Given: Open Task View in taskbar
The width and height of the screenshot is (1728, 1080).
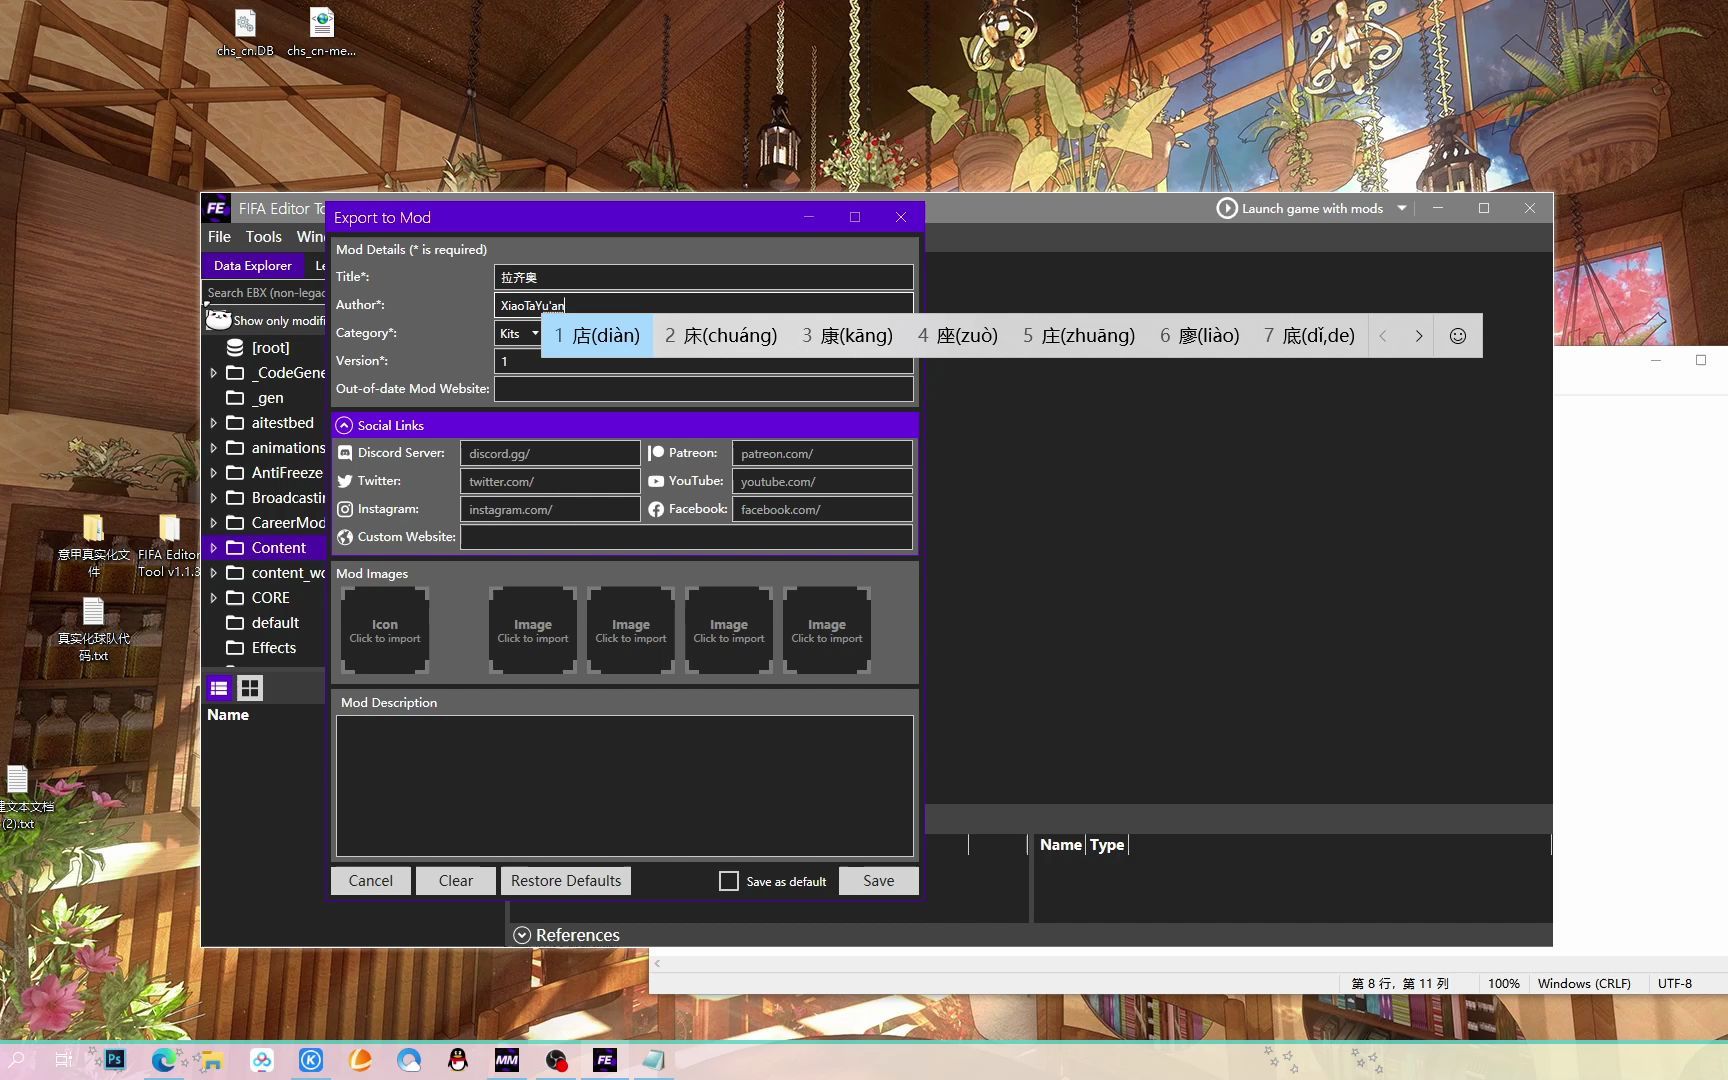Looking at the screenshot, I should pos(64,1060).
